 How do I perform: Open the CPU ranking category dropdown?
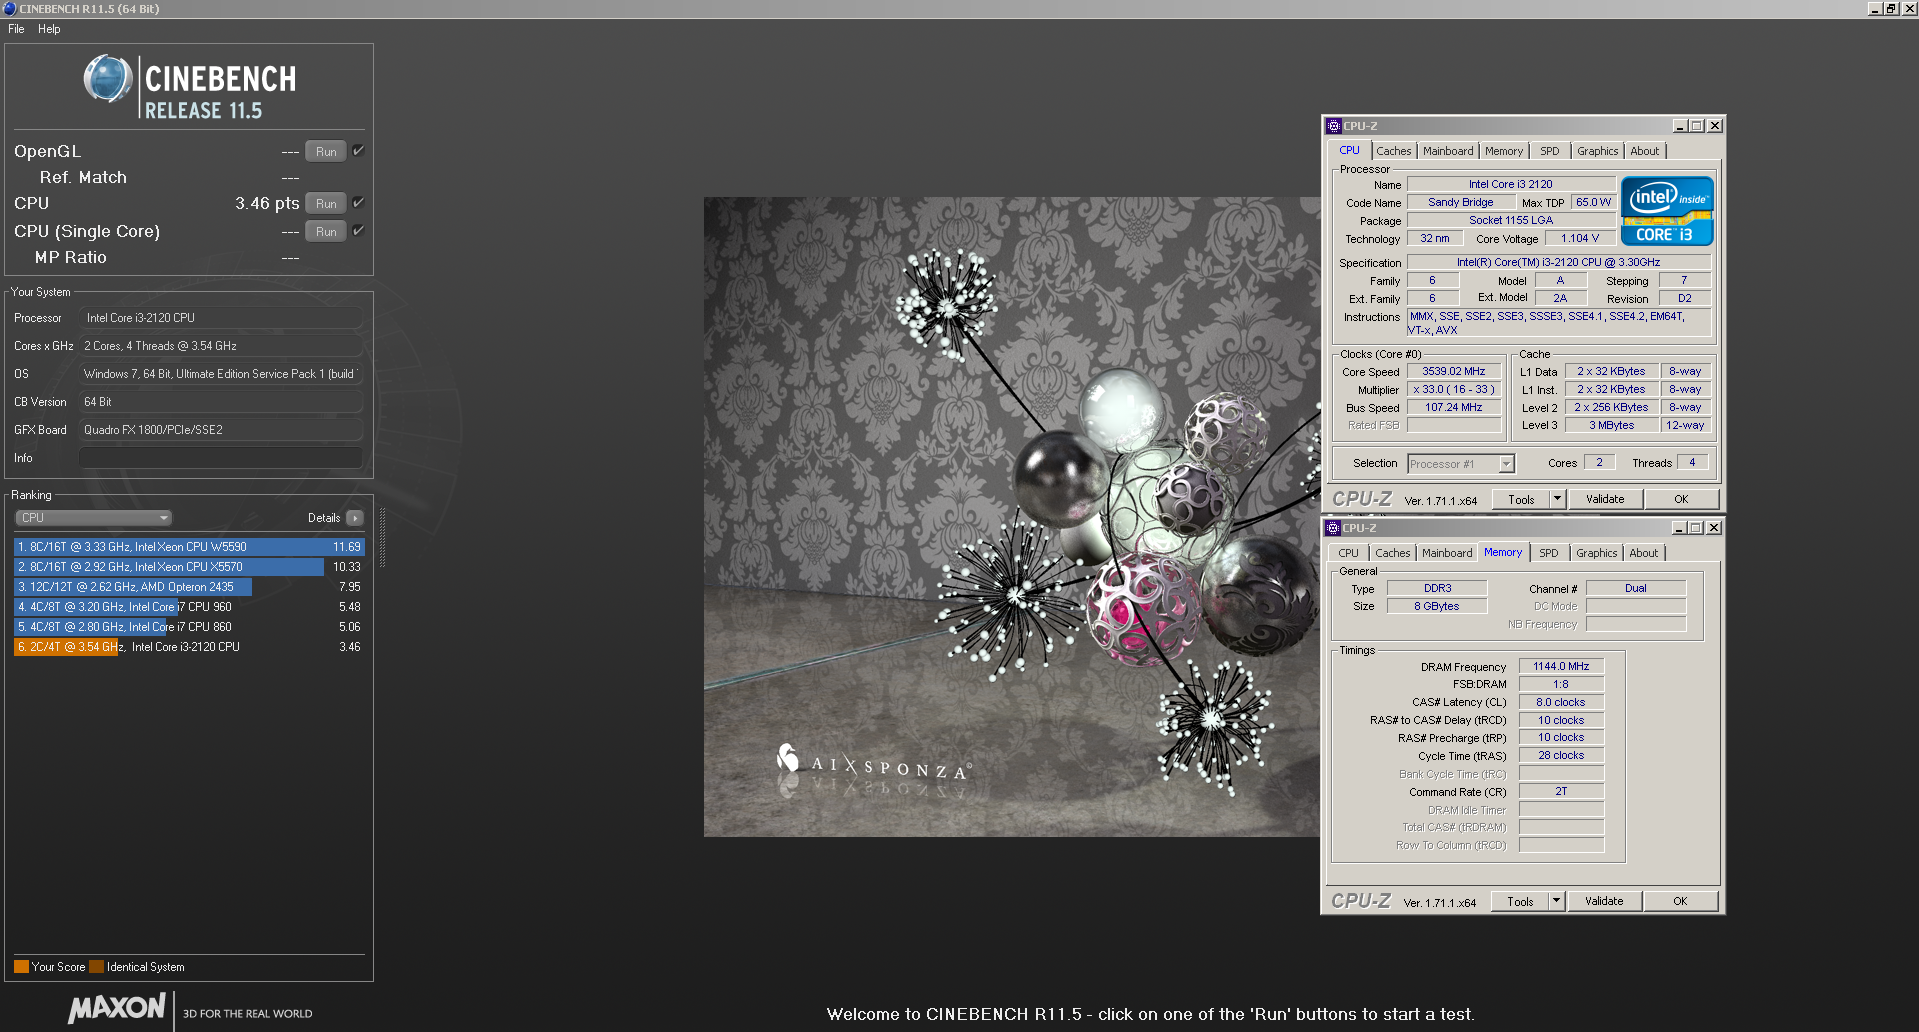click(x=94, y=518)
